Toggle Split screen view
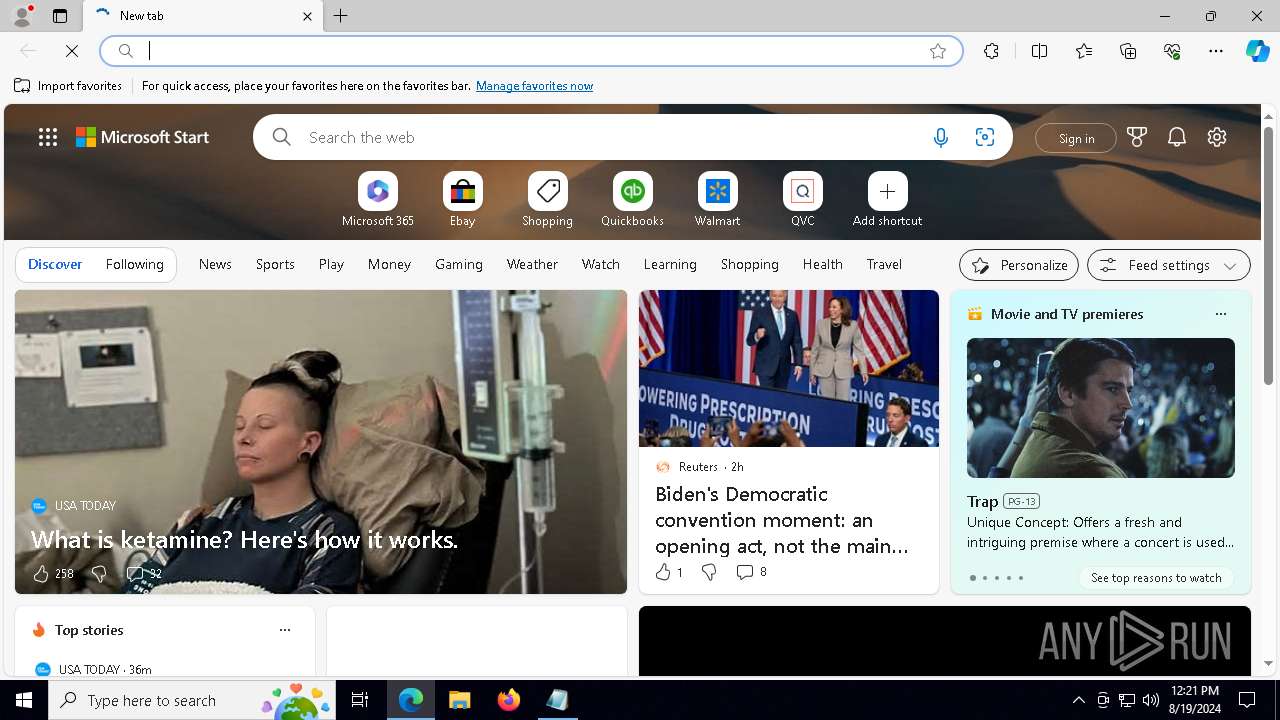Viewport: 1280px width, 720px height. [1039, 51]
